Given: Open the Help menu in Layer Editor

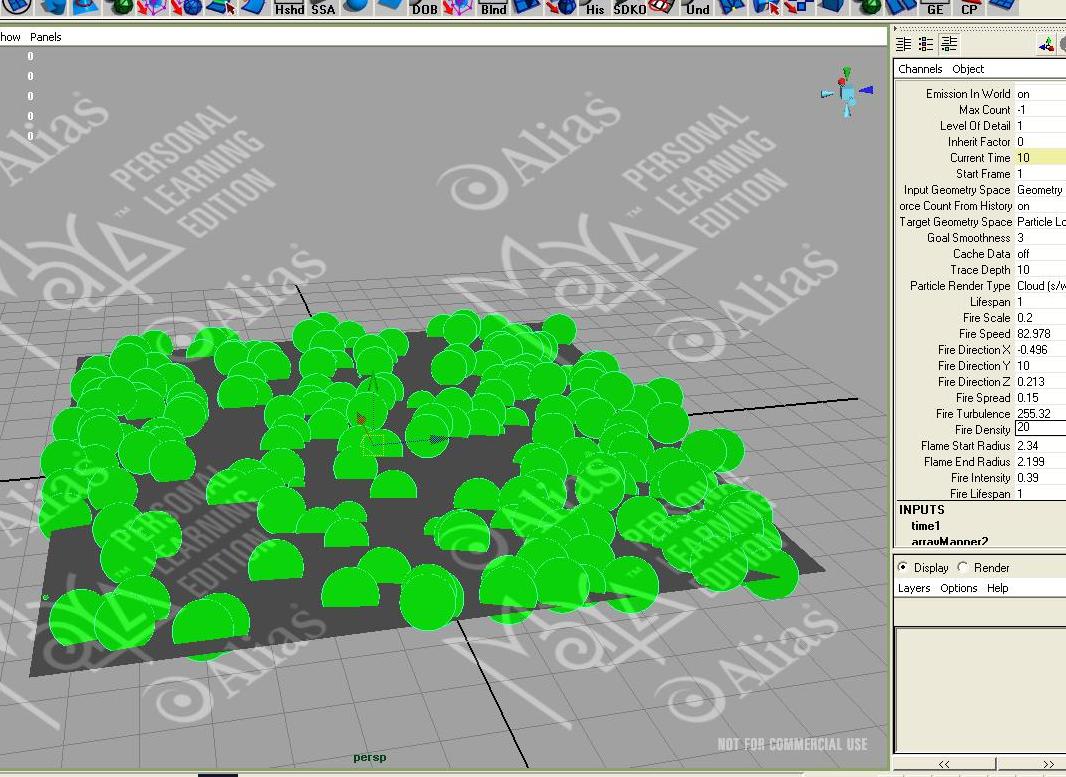Looking at the screenshot, I should coord(997,588).
